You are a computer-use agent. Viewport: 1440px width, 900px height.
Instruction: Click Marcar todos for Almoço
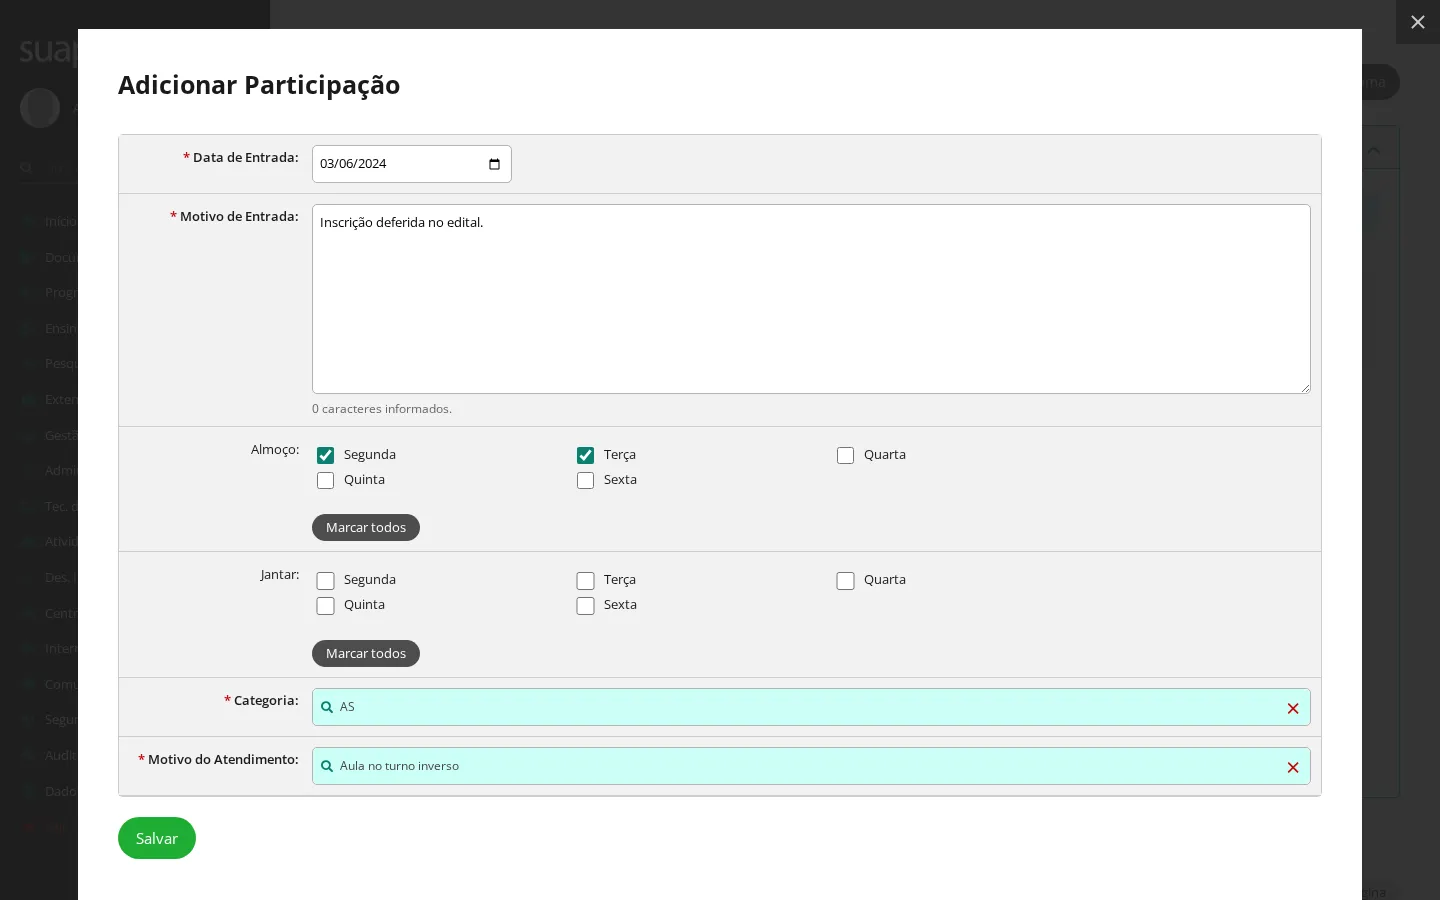click(366, 527)
